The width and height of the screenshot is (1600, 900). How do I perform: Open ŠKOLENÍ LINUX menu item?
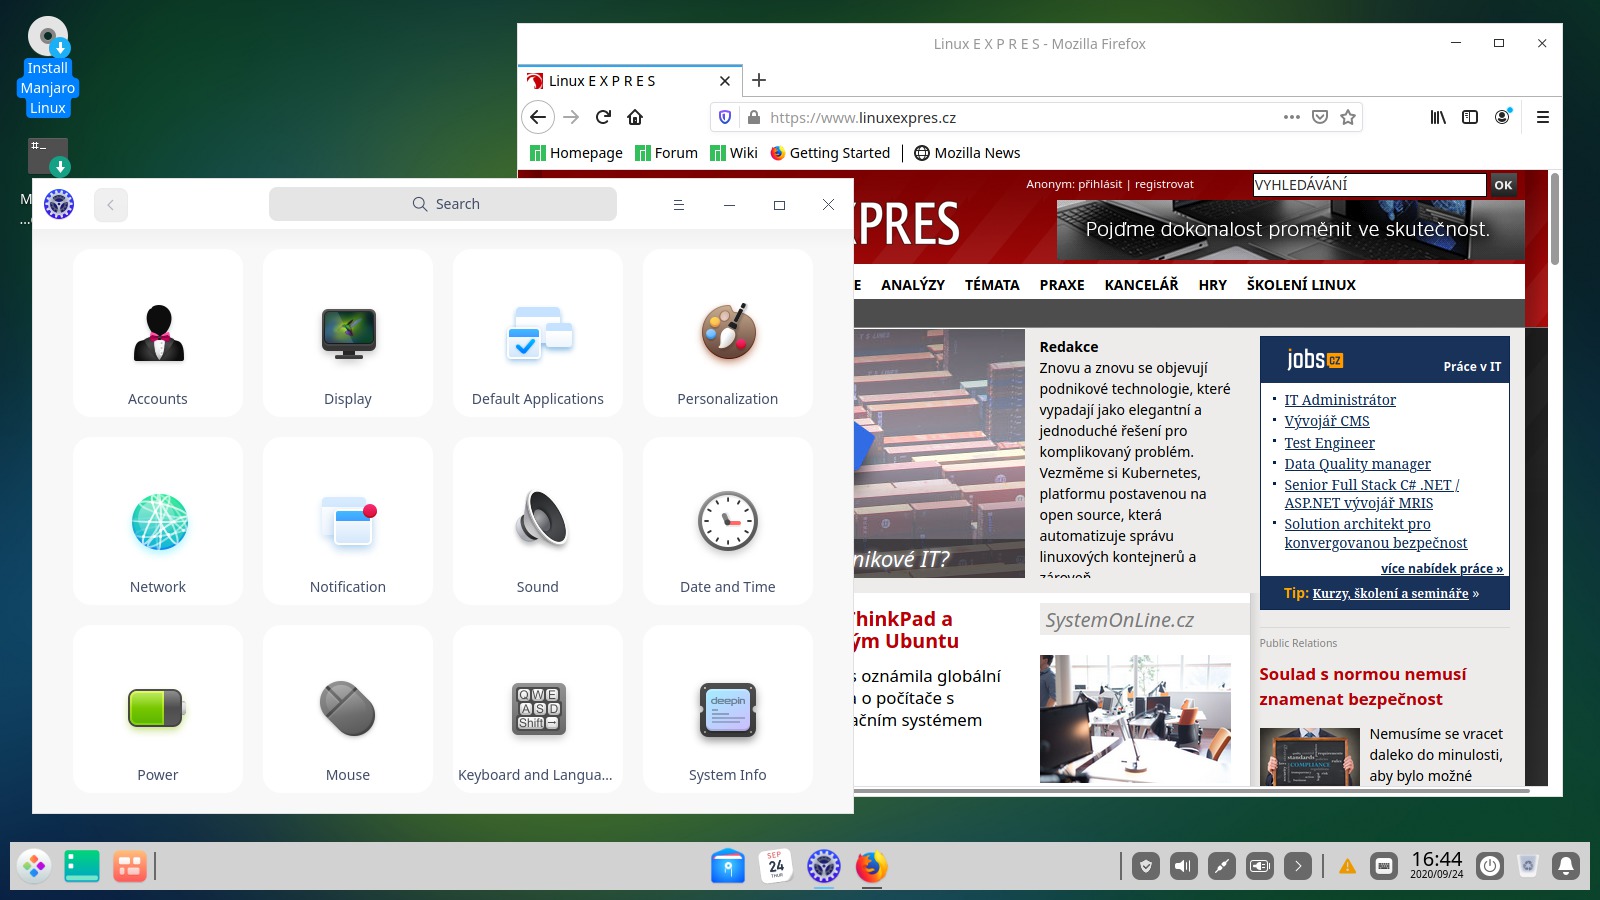pyautogui.click(x=1301, y=285)
